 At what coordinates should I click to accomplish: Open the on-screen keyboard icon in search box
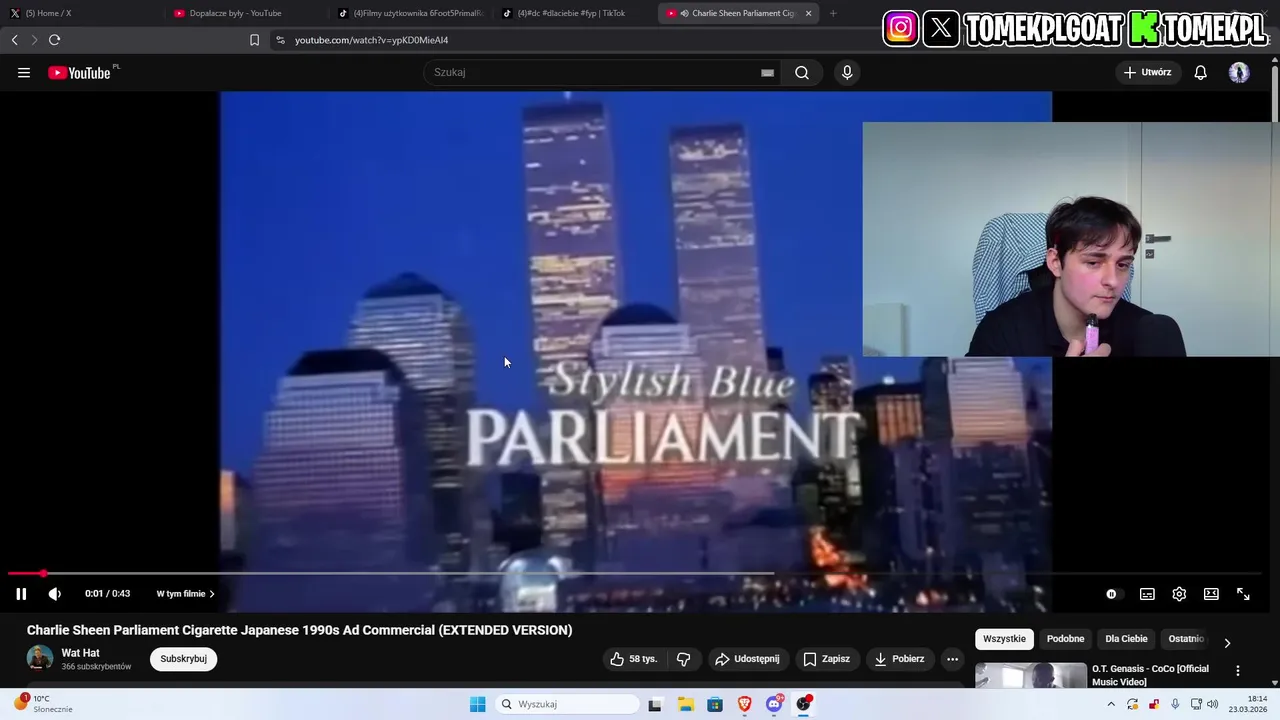click(767, 73)
